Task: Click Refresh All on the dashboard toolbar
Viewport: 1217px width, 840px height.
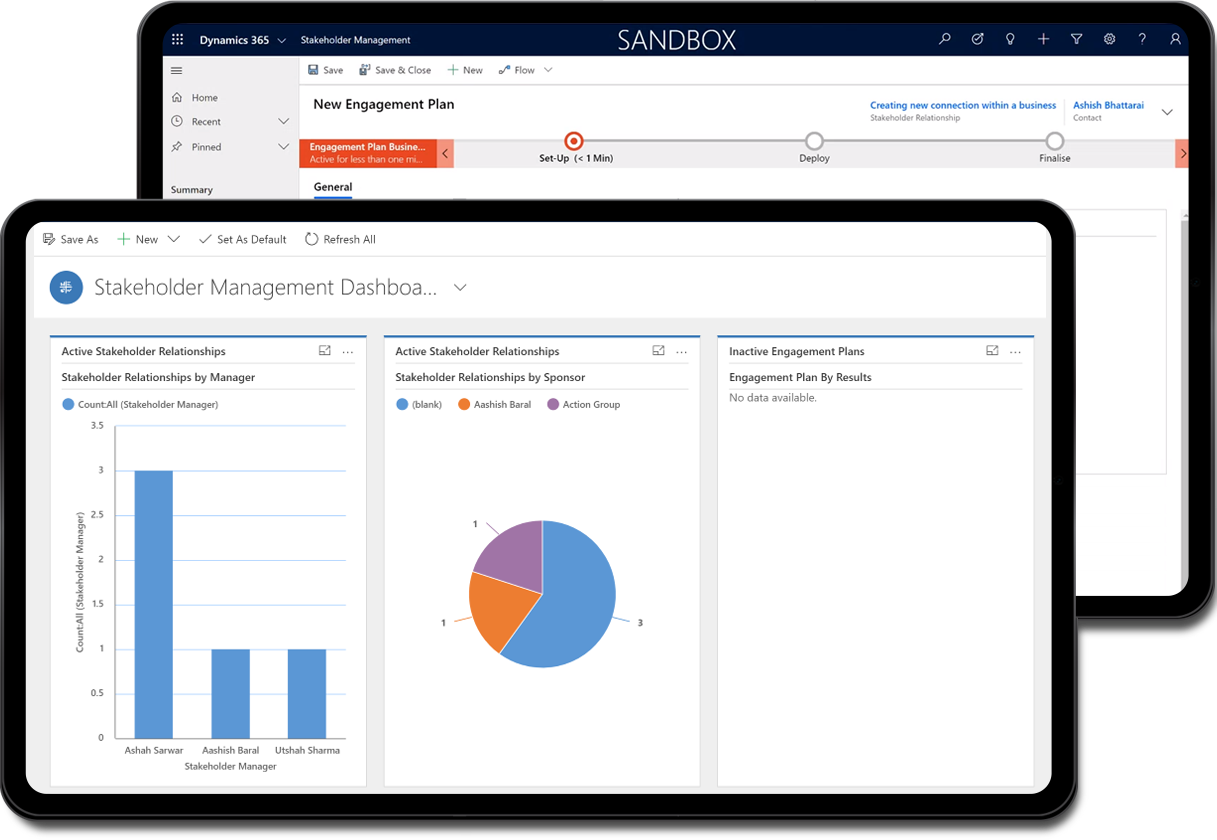Action: click(340, 239)
